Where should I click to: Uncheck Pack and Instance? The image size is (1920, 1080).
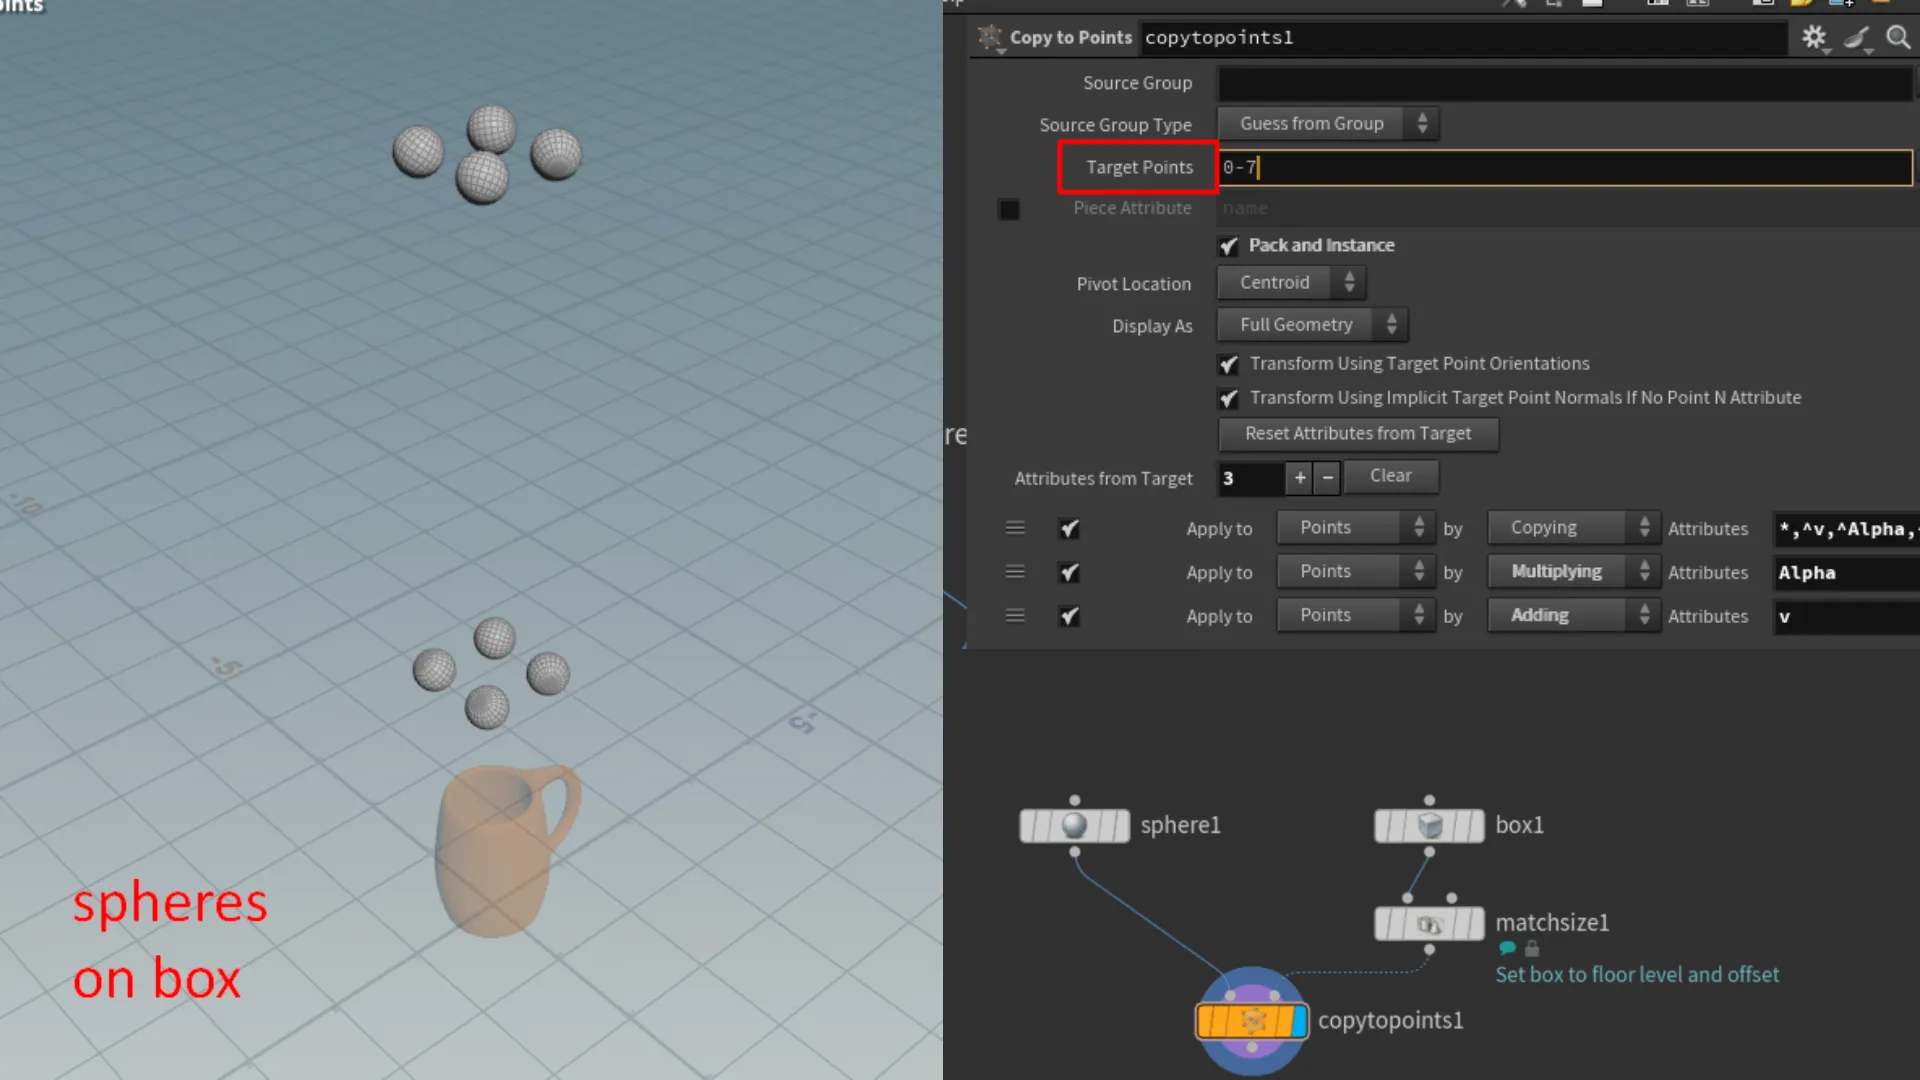click(1228, 246)
